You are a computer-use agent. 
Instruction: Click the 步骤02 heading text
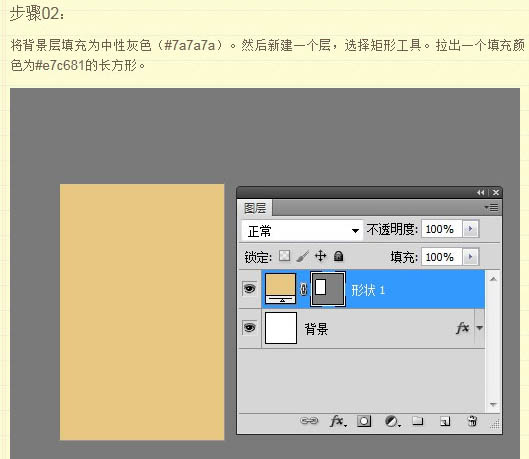[36, 14]
